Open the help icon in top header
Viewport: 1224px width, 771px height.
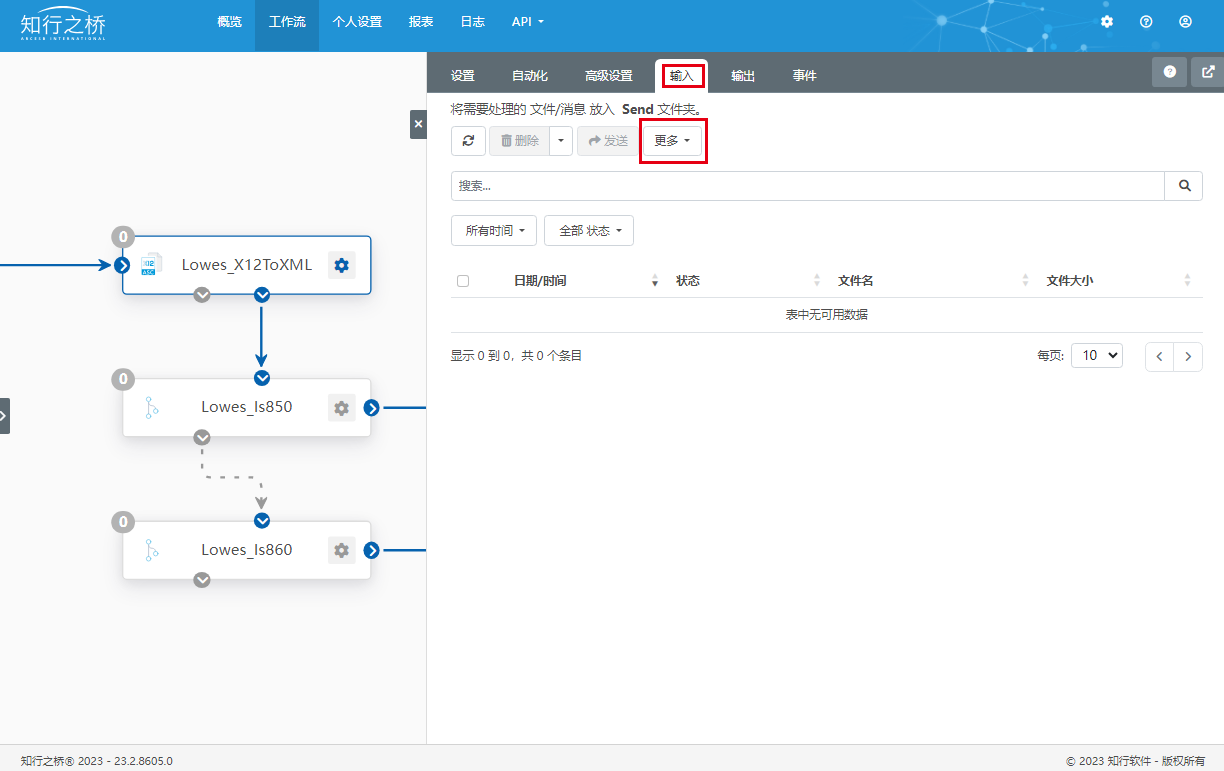coord(1146,21)
